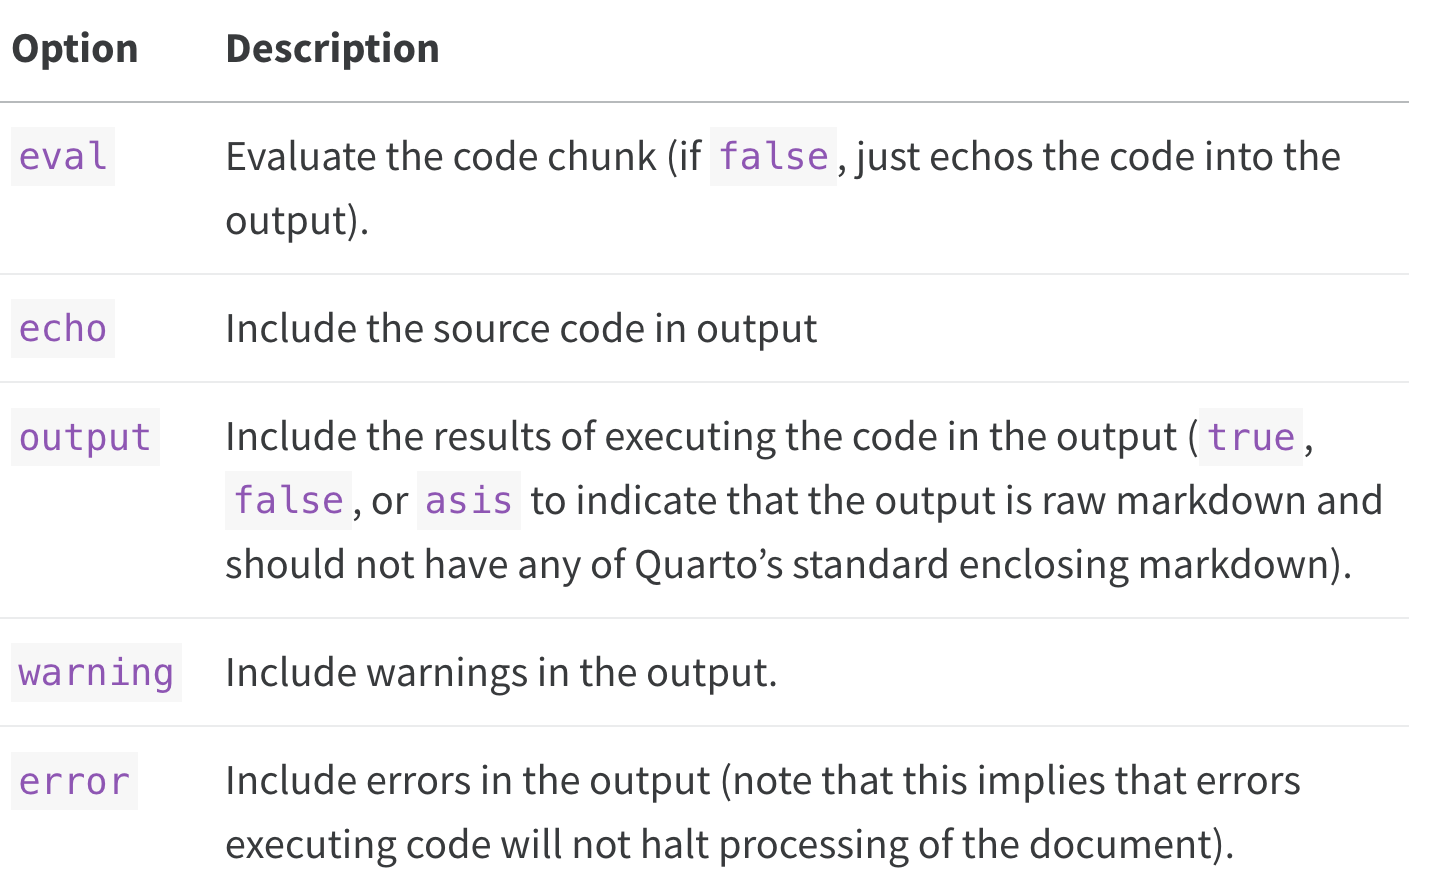Select the warning option code label
Image resolution: width=1432 pixels, height=886 pixels.
pos(96,673)
